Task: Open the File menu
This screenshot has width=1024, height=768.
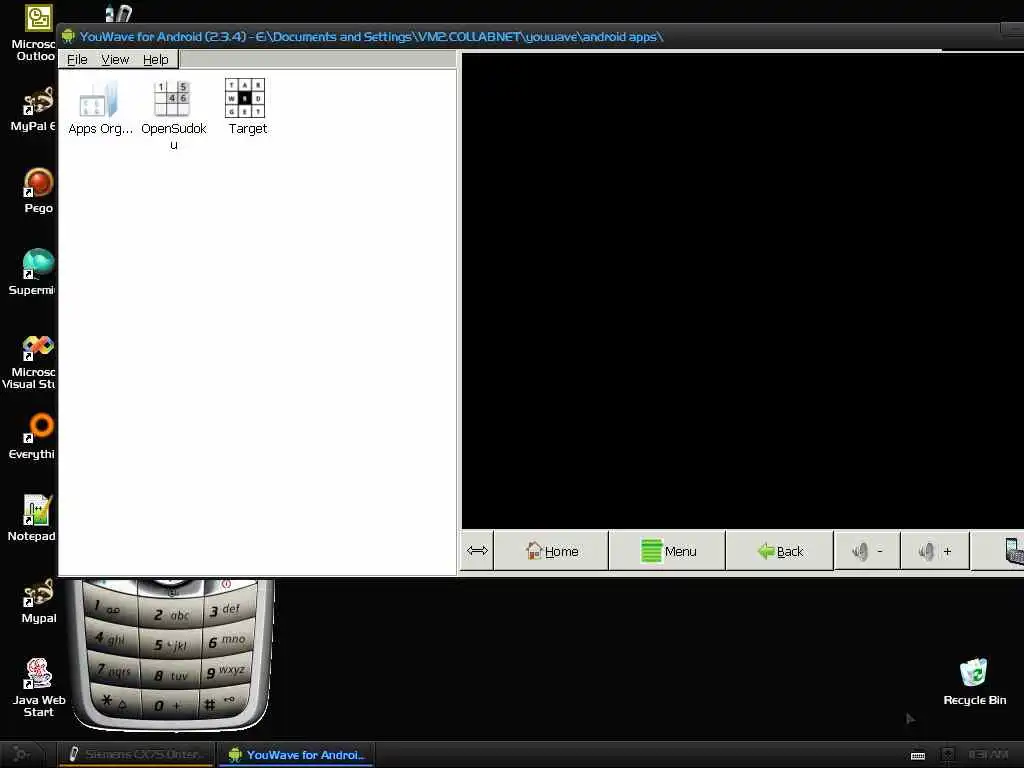Action: (x=77, y=59)
